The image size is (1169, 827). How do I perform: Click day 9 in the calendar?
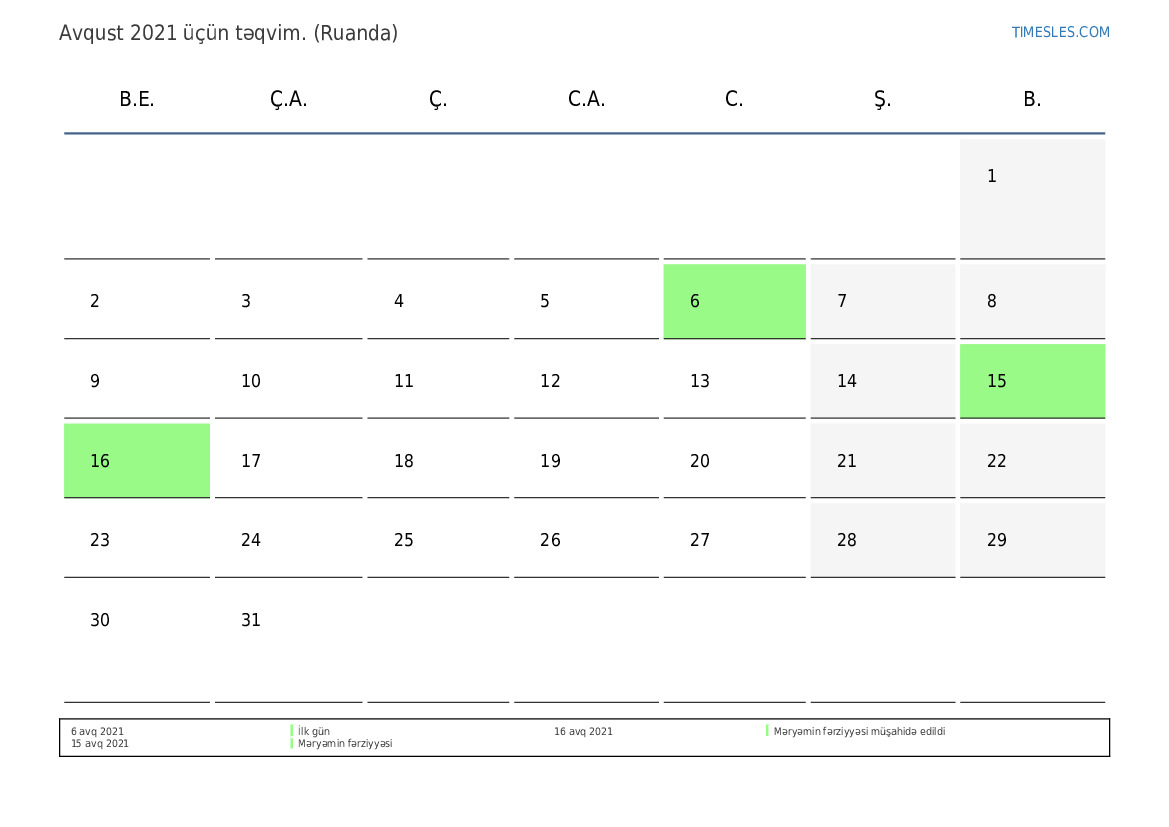[x=137, y=381]
